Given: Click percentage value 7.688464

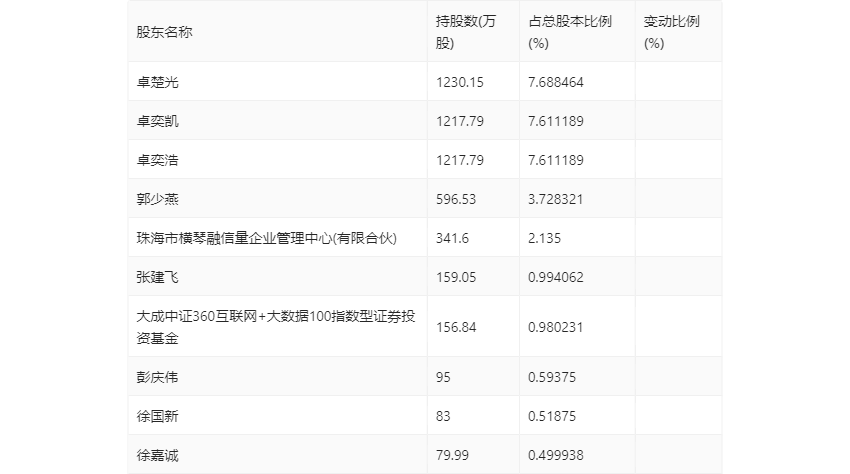Looking at the screenshot, I should (556, 82).
